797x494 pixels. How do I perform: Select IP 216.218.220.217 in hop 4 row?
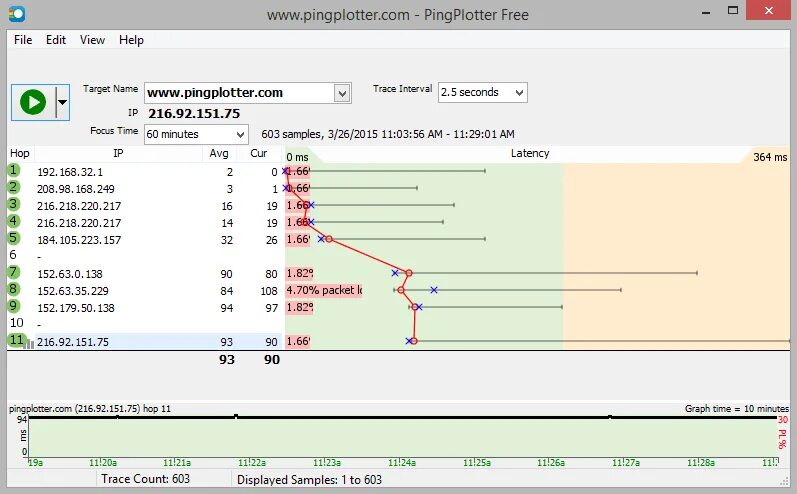(x=79, y=223)
